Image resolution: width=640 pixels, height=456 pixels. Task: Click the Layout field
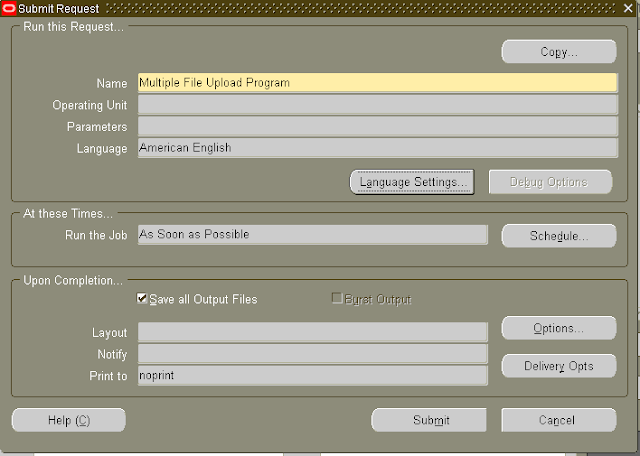(313, 332)
